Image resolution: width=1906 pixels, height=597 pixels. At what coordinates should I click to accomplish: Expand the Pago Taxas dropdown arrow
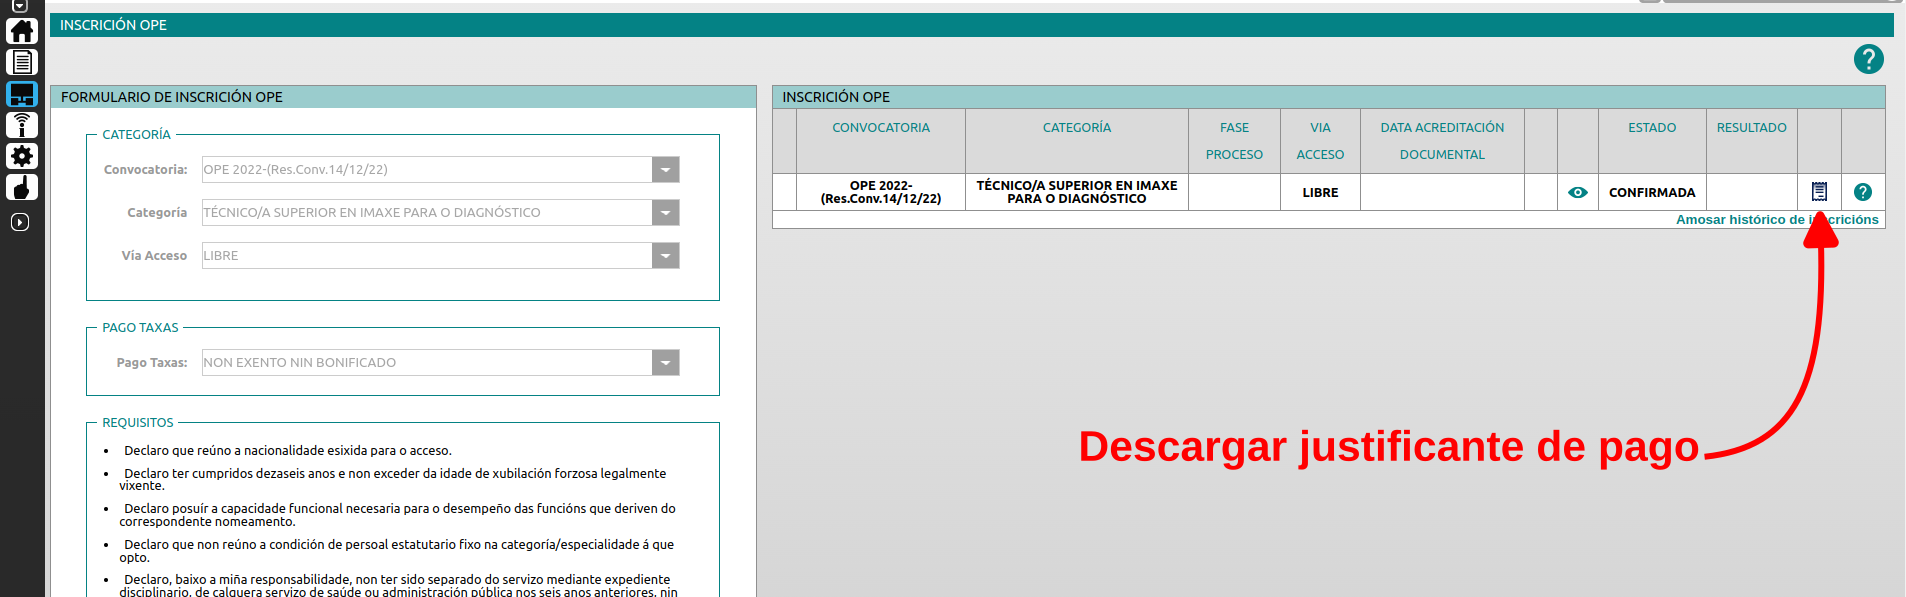click(665, 363)
